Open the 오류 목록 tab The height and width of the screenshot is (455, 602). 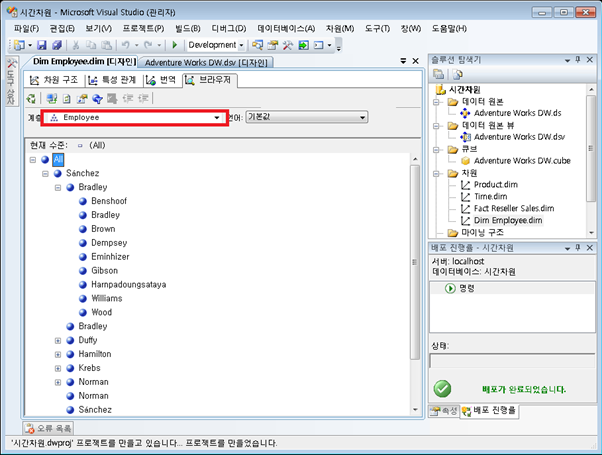tap(48, 428)
